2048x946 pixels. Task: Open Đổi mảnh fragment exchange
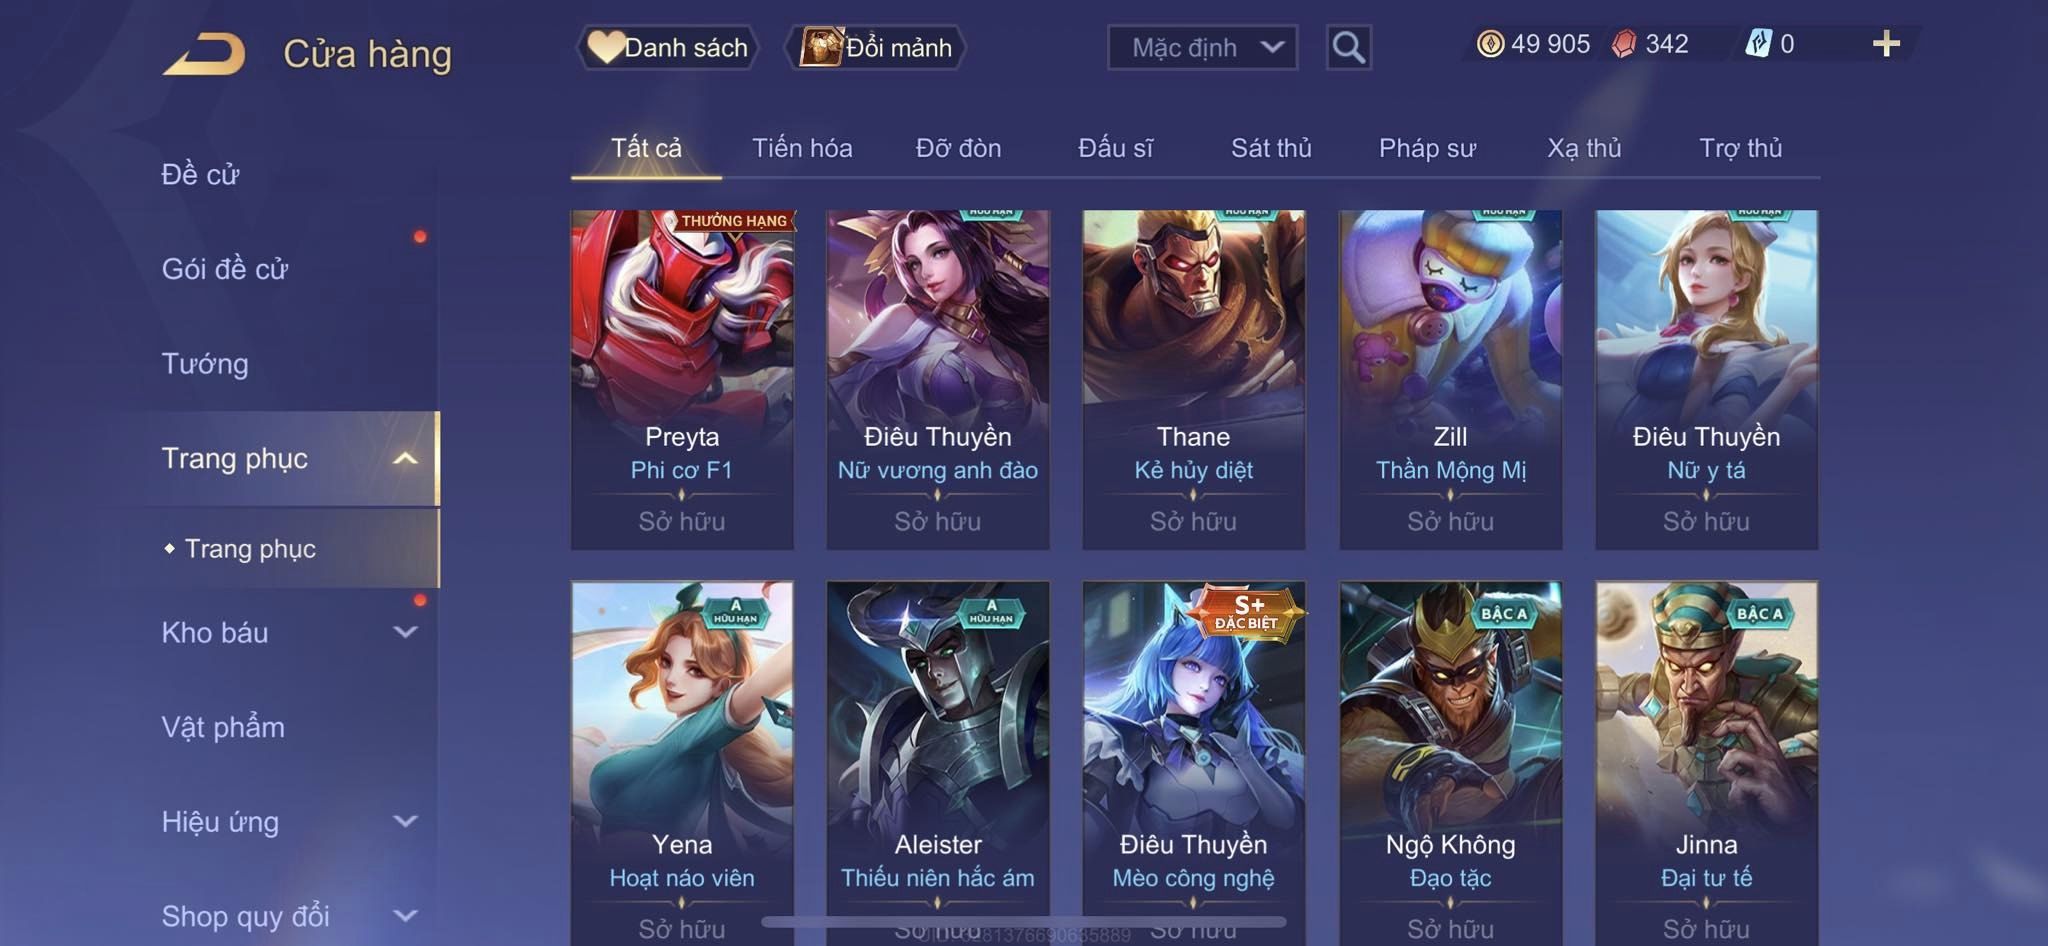pos(876,47)
